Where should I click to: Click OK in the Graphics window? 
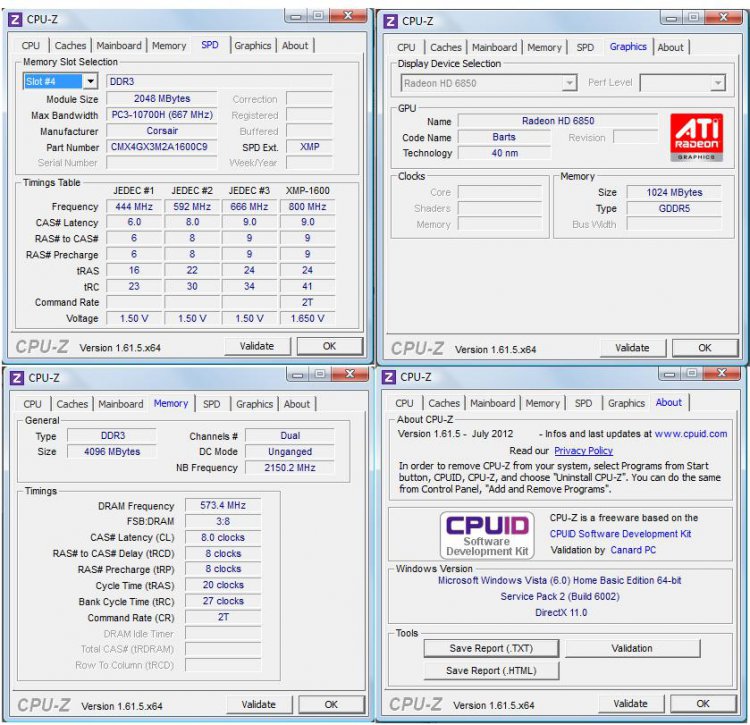(705, 348)
